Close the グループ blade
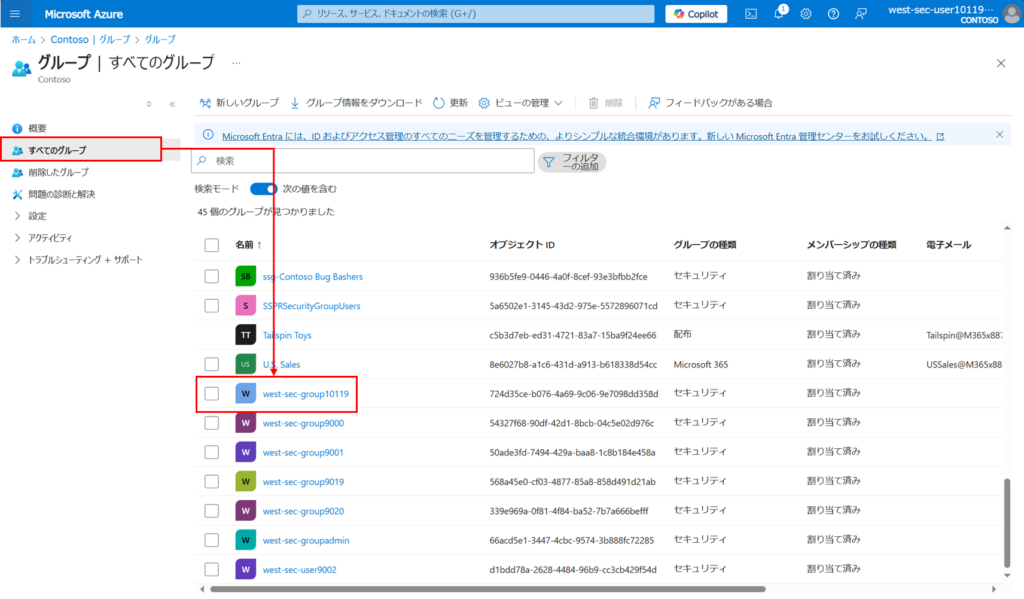Viewport: 1024px width, 599px height. point(1000,63)
